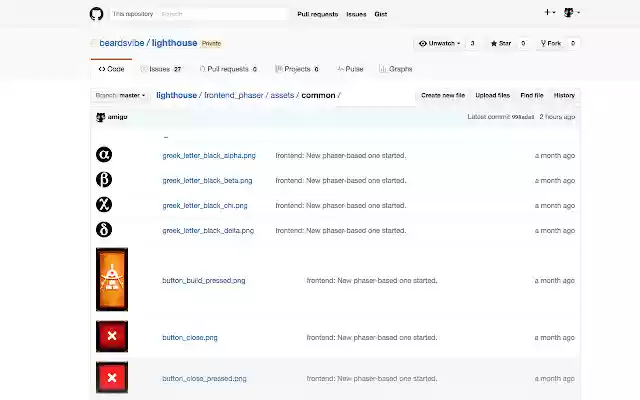
Task: Open button_close_pressed.png file
Action: point(204,379)
